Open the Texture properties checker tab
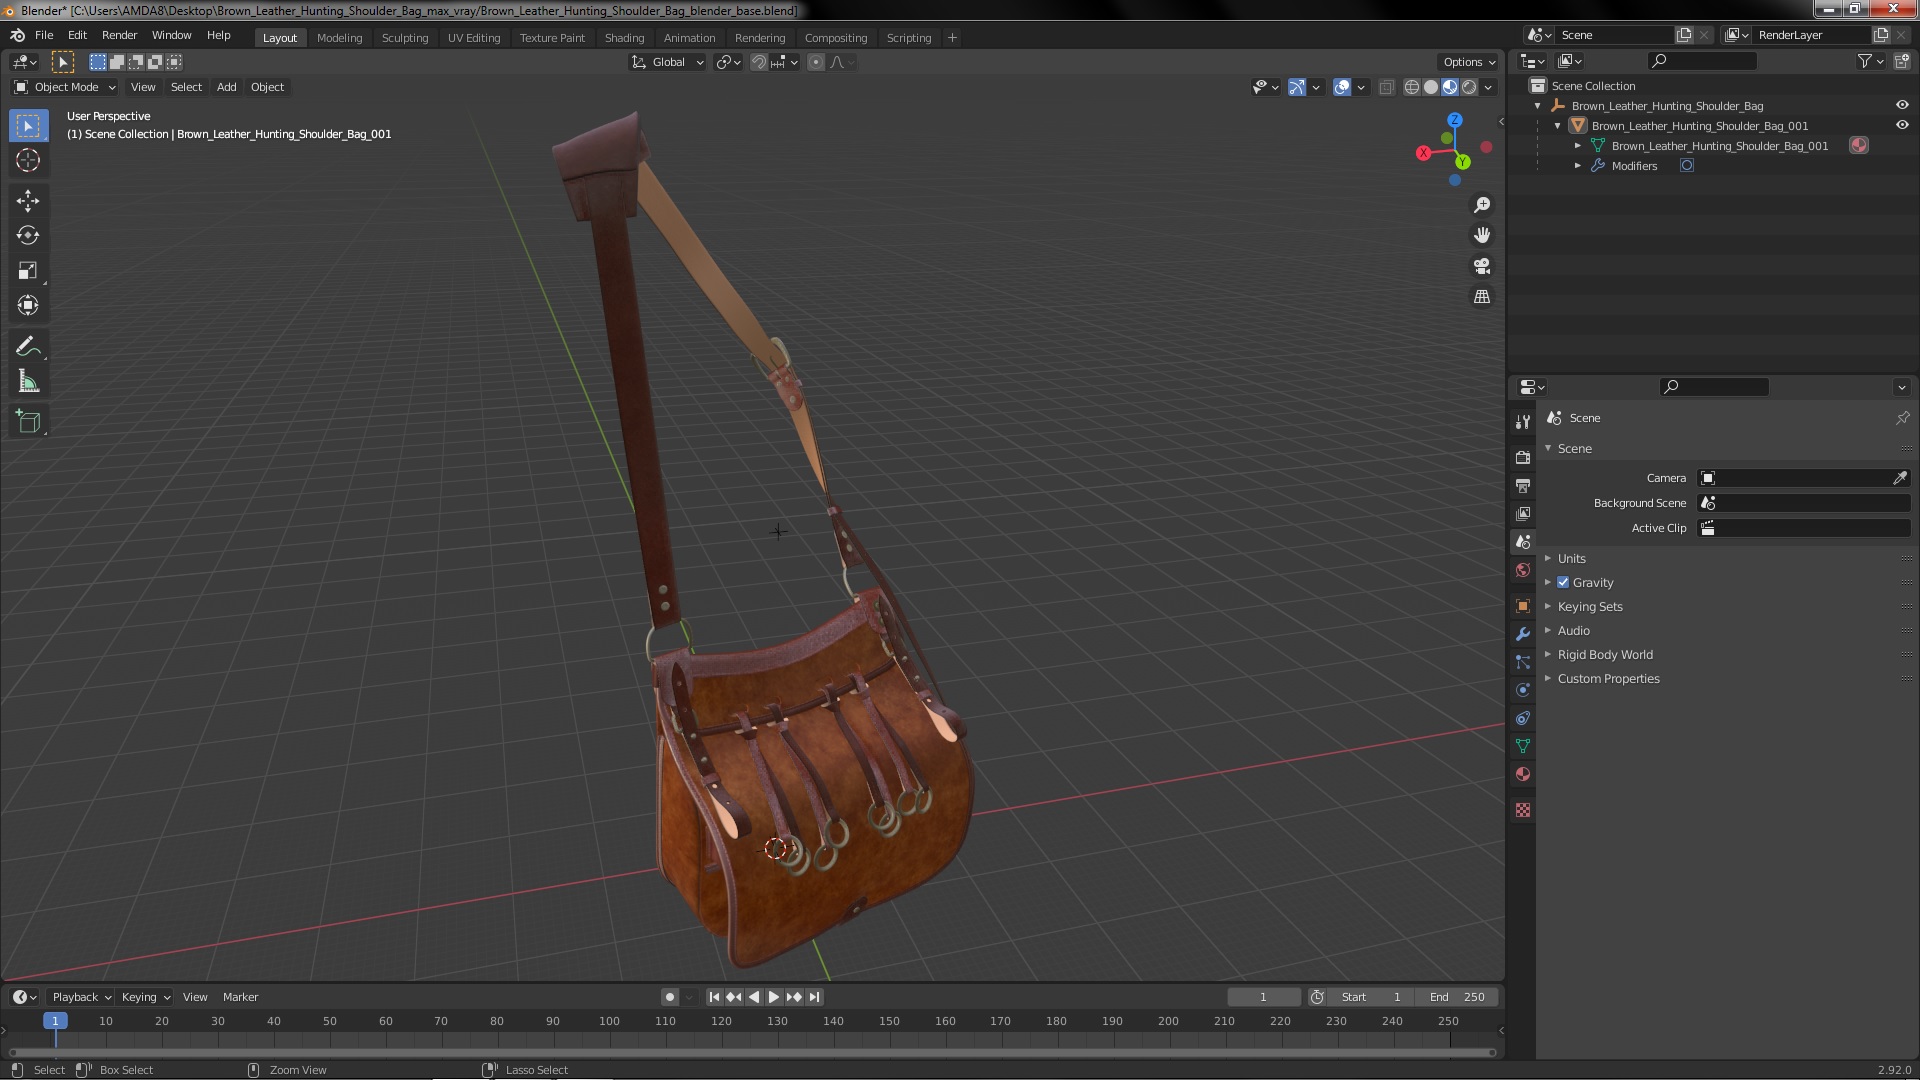This screenshot has height=1080, width=1920. tap(1523, 810)
